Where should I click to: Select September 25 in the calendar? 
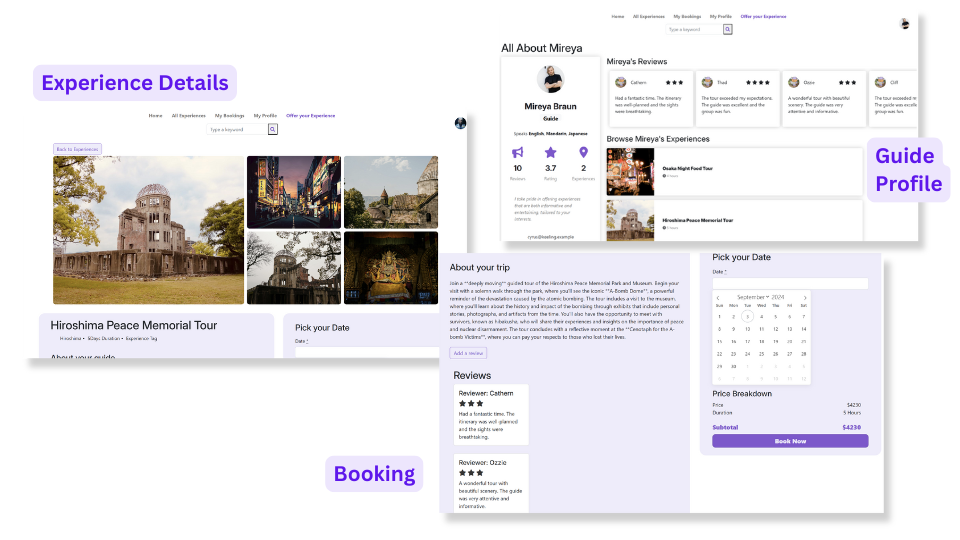pyautogui.click(x=762, y=354)
